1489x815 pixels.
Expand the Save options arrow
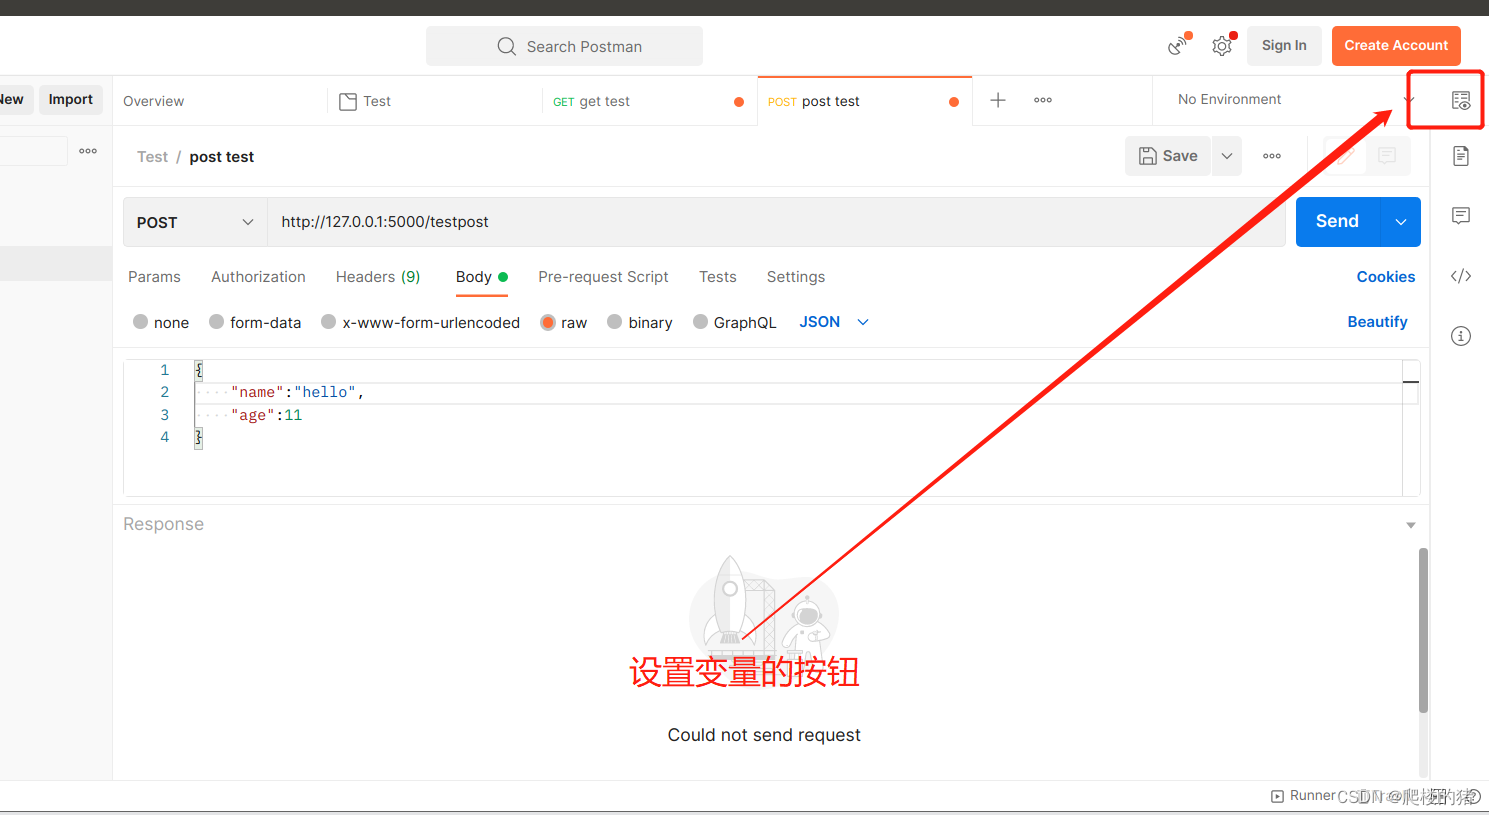click(1227, 156)
